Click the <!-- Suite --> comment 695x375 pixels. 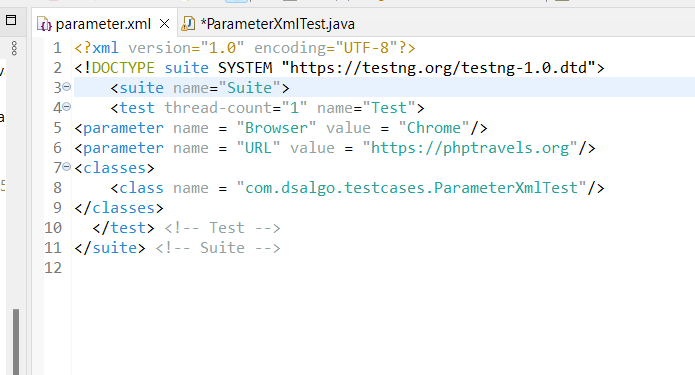click(x=218, y=248)
